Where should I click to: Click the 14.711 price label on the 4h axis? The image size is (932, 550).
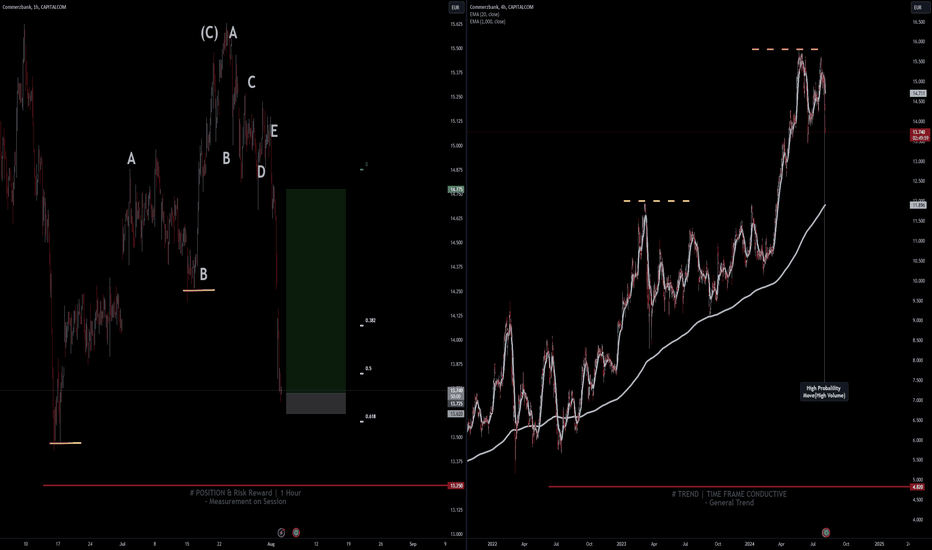[918, 93]
